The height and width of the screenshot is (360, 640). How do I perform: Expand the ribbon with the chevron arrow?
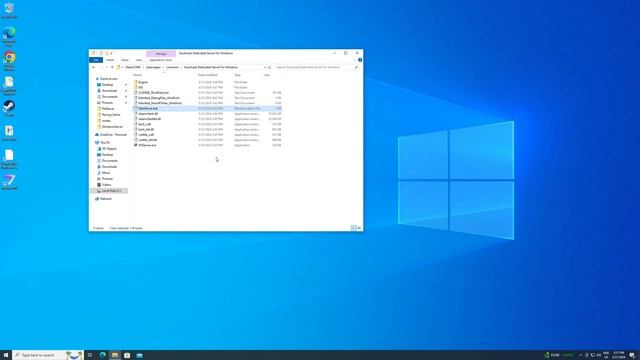pyautogui.click(x=355, y=60)
